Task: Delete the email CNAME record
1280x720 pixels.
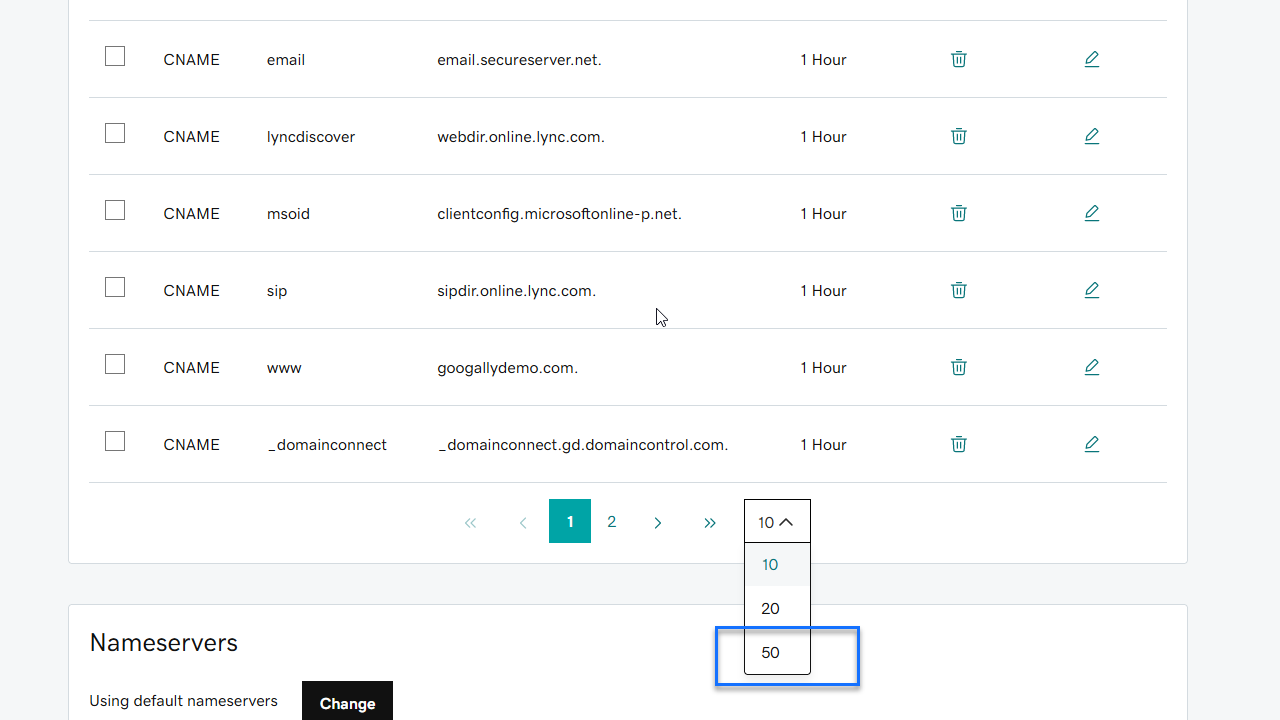Action: point(958,59)
